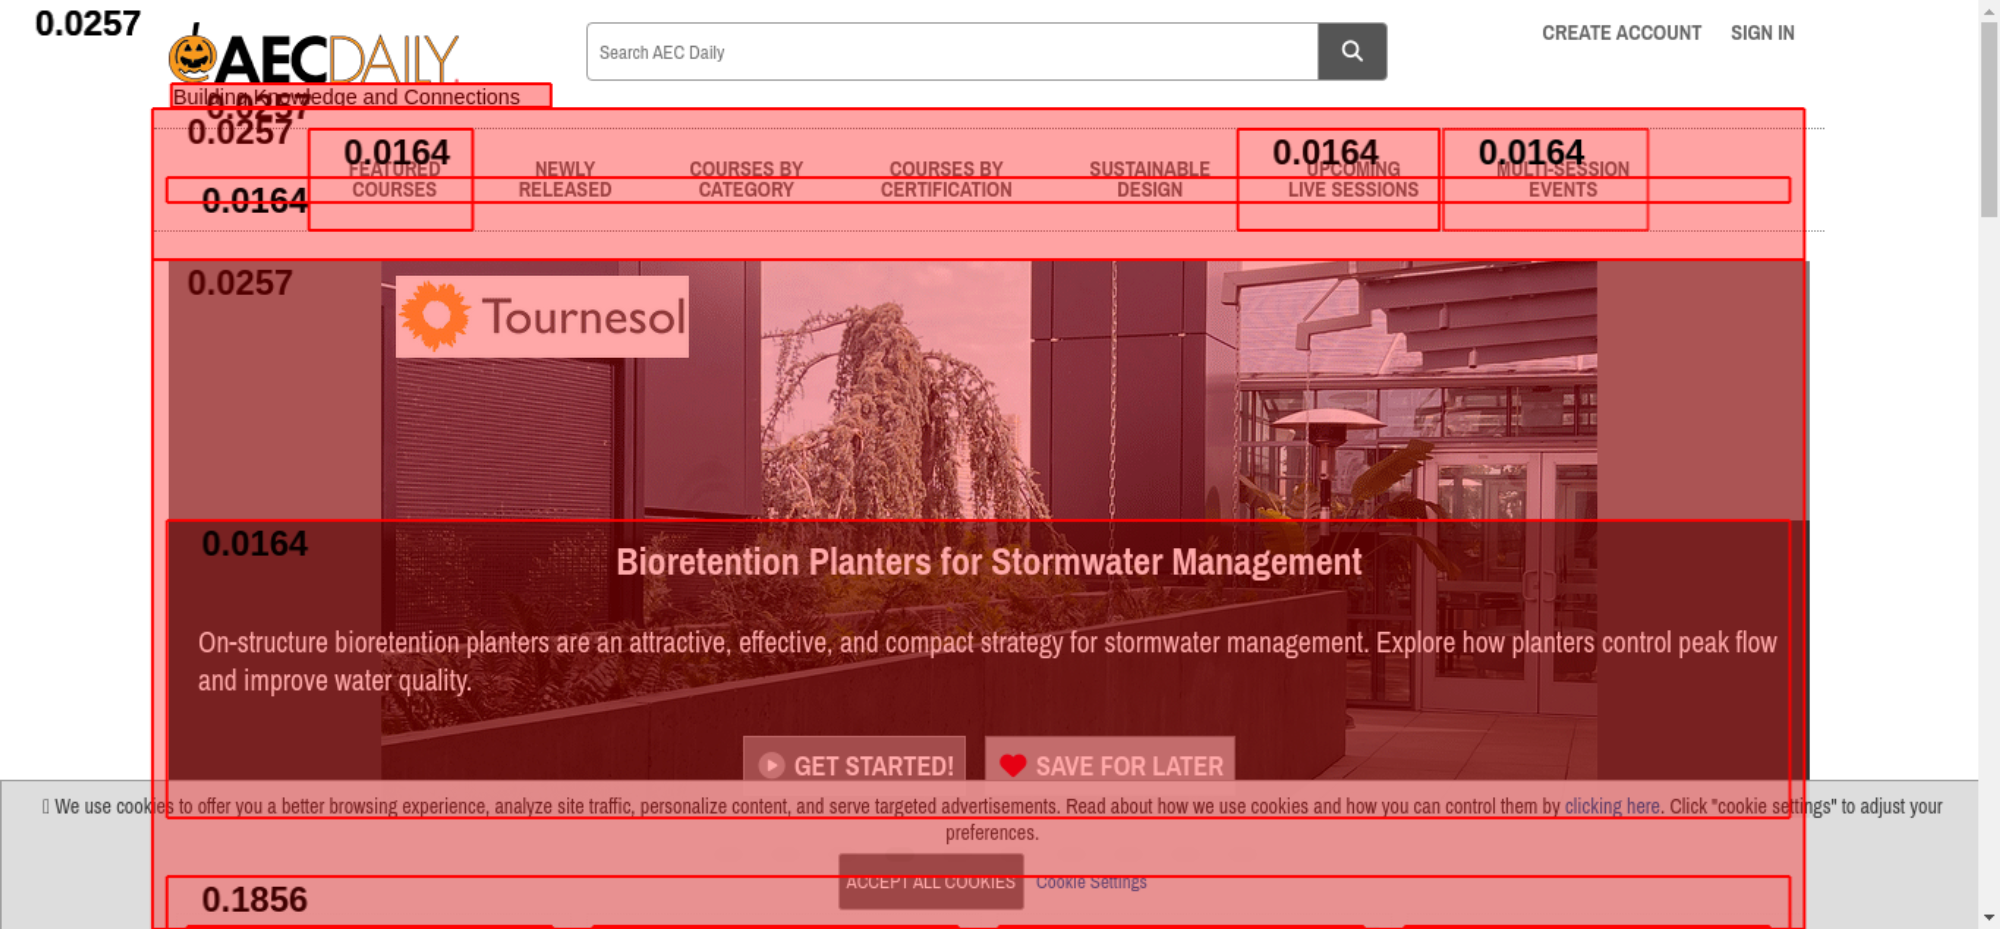Go to Upcoming Live Sessions
The image size is (2000, 929).
pyautogui.click(x=1352, y=179)
